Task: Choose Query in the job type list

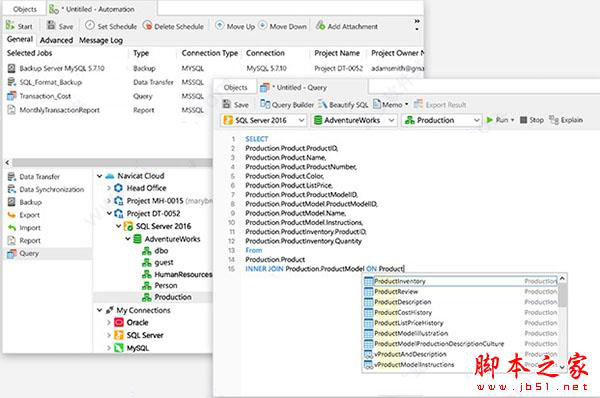Action: click(x=29, y=253)
